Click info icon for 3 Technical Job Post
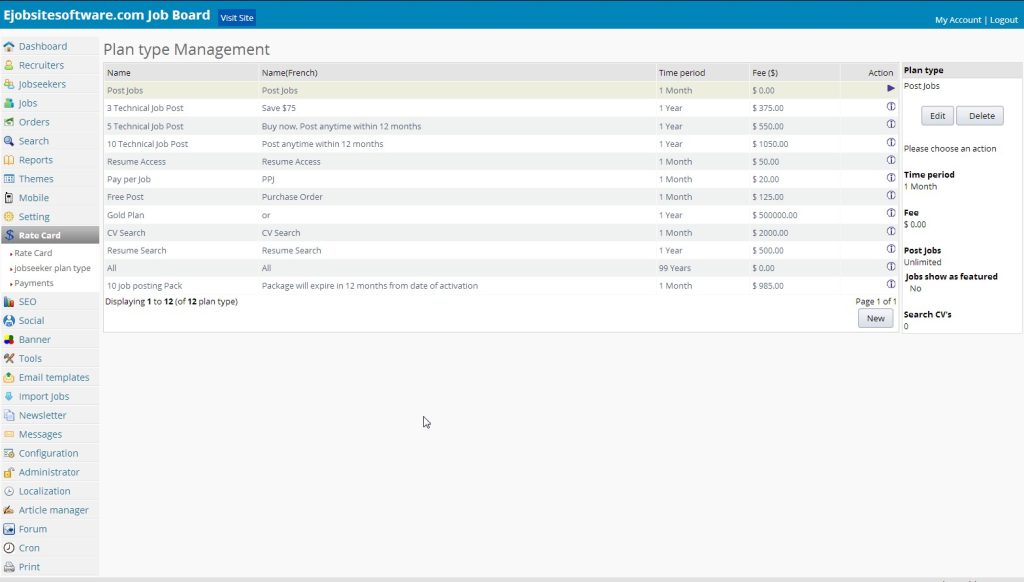 click(891, 106)
